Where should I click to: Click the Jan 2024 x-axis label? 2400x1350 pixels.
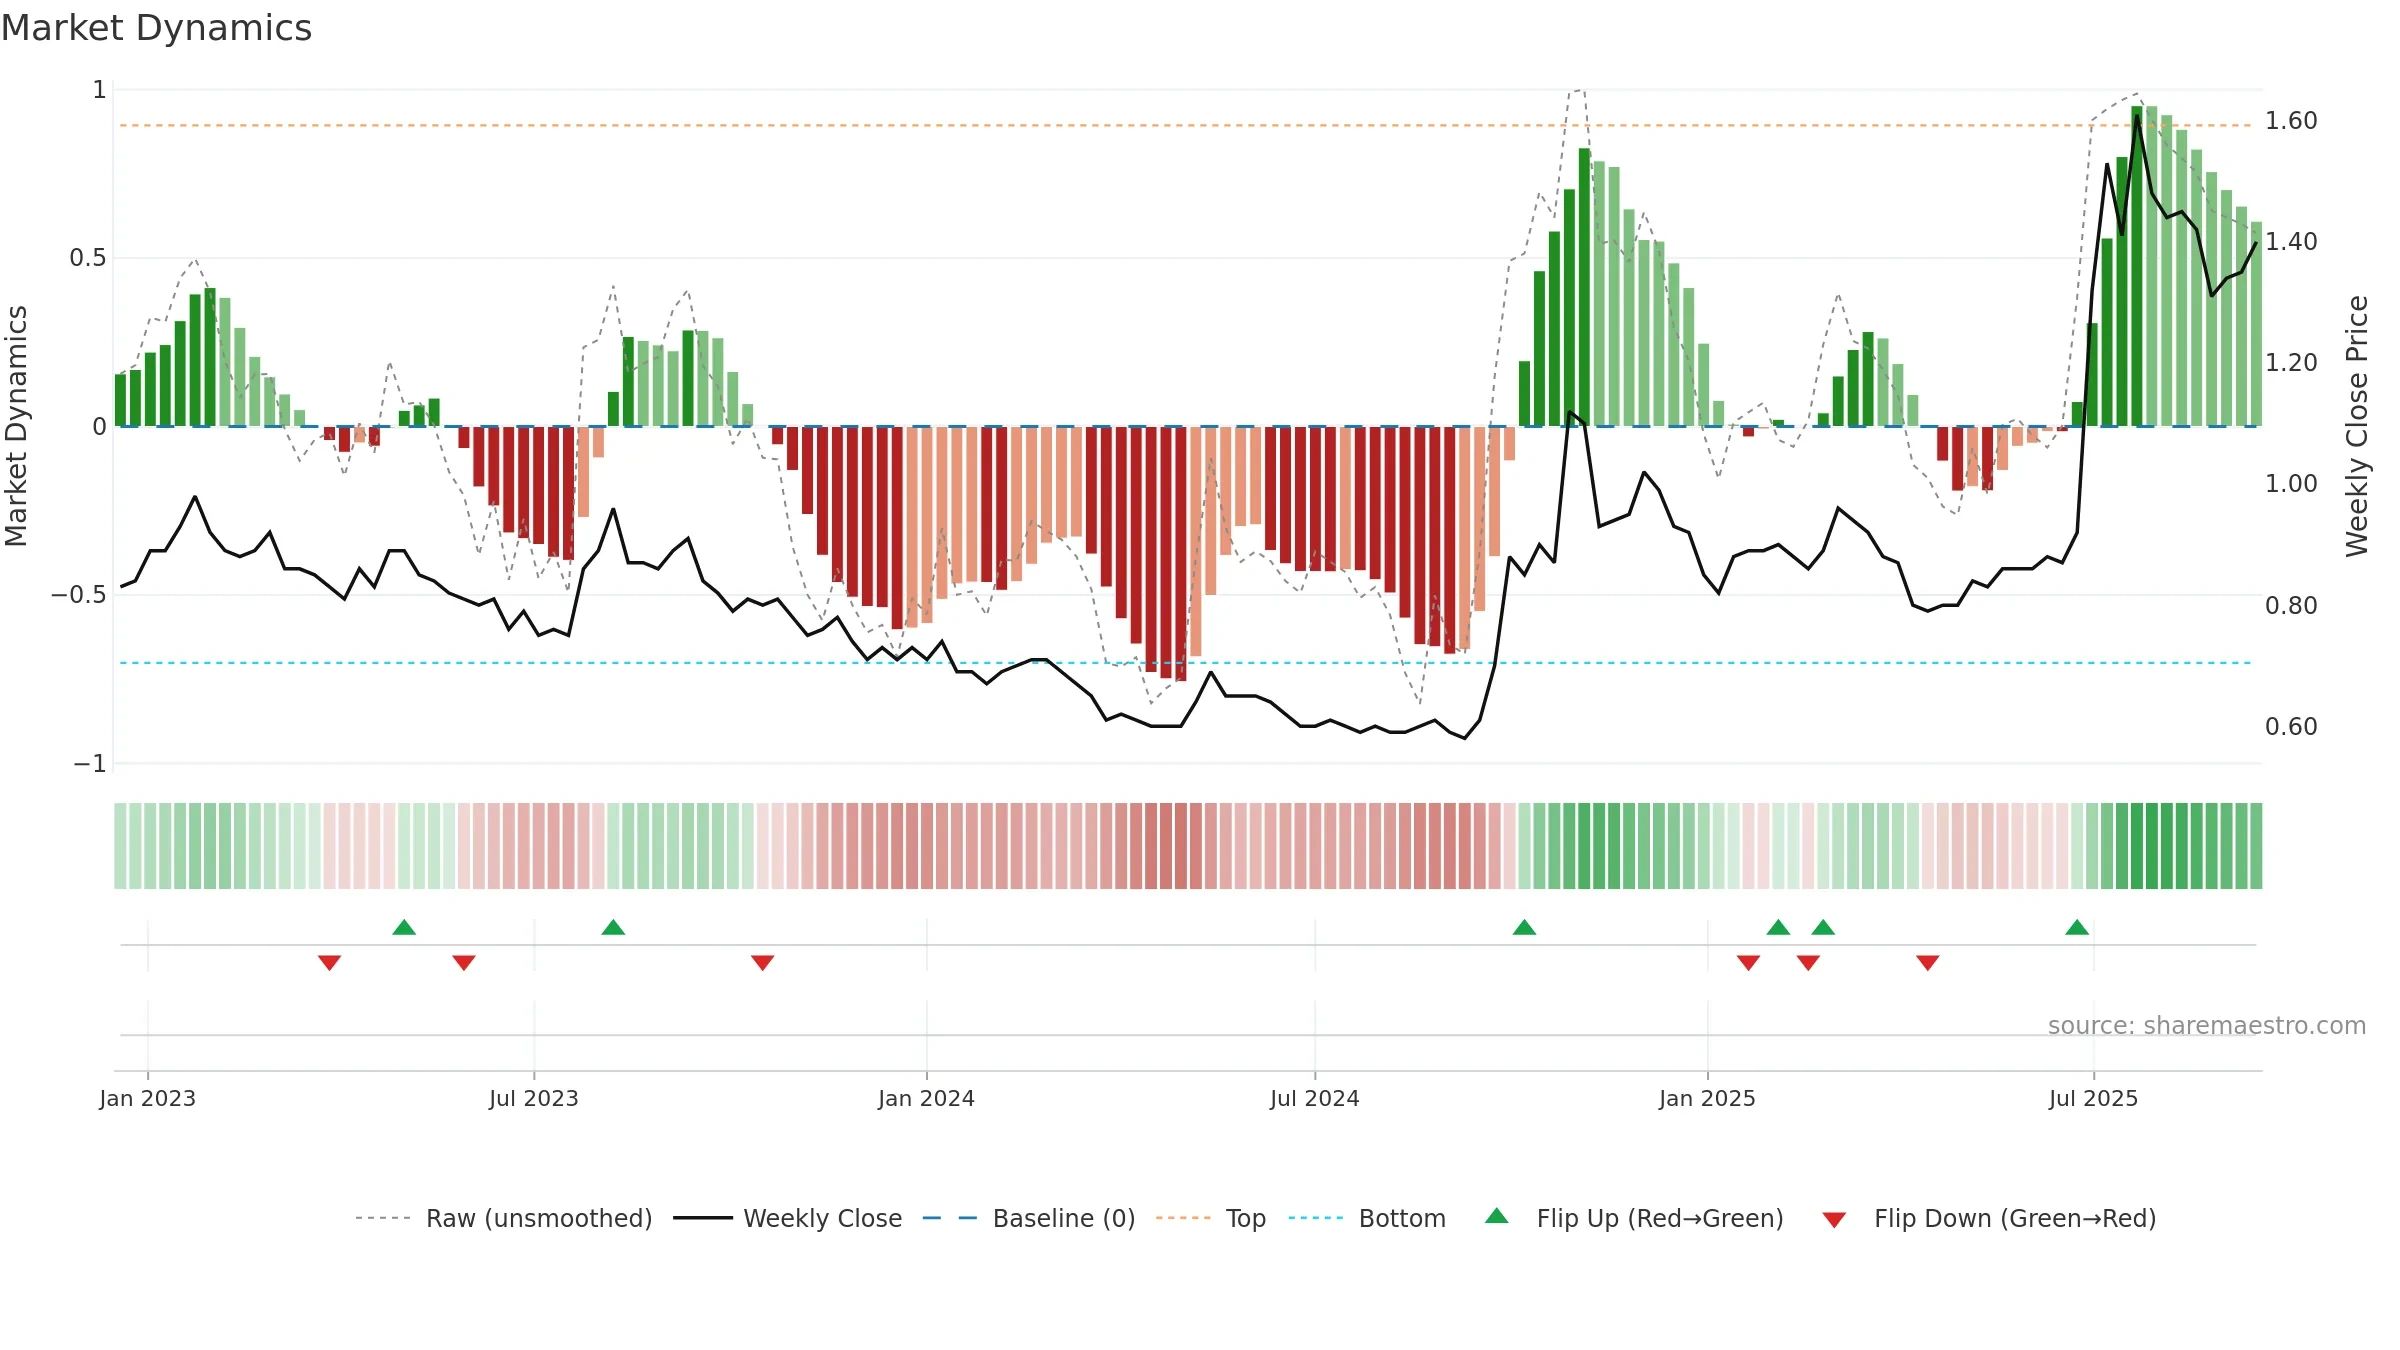(926, 1098)
